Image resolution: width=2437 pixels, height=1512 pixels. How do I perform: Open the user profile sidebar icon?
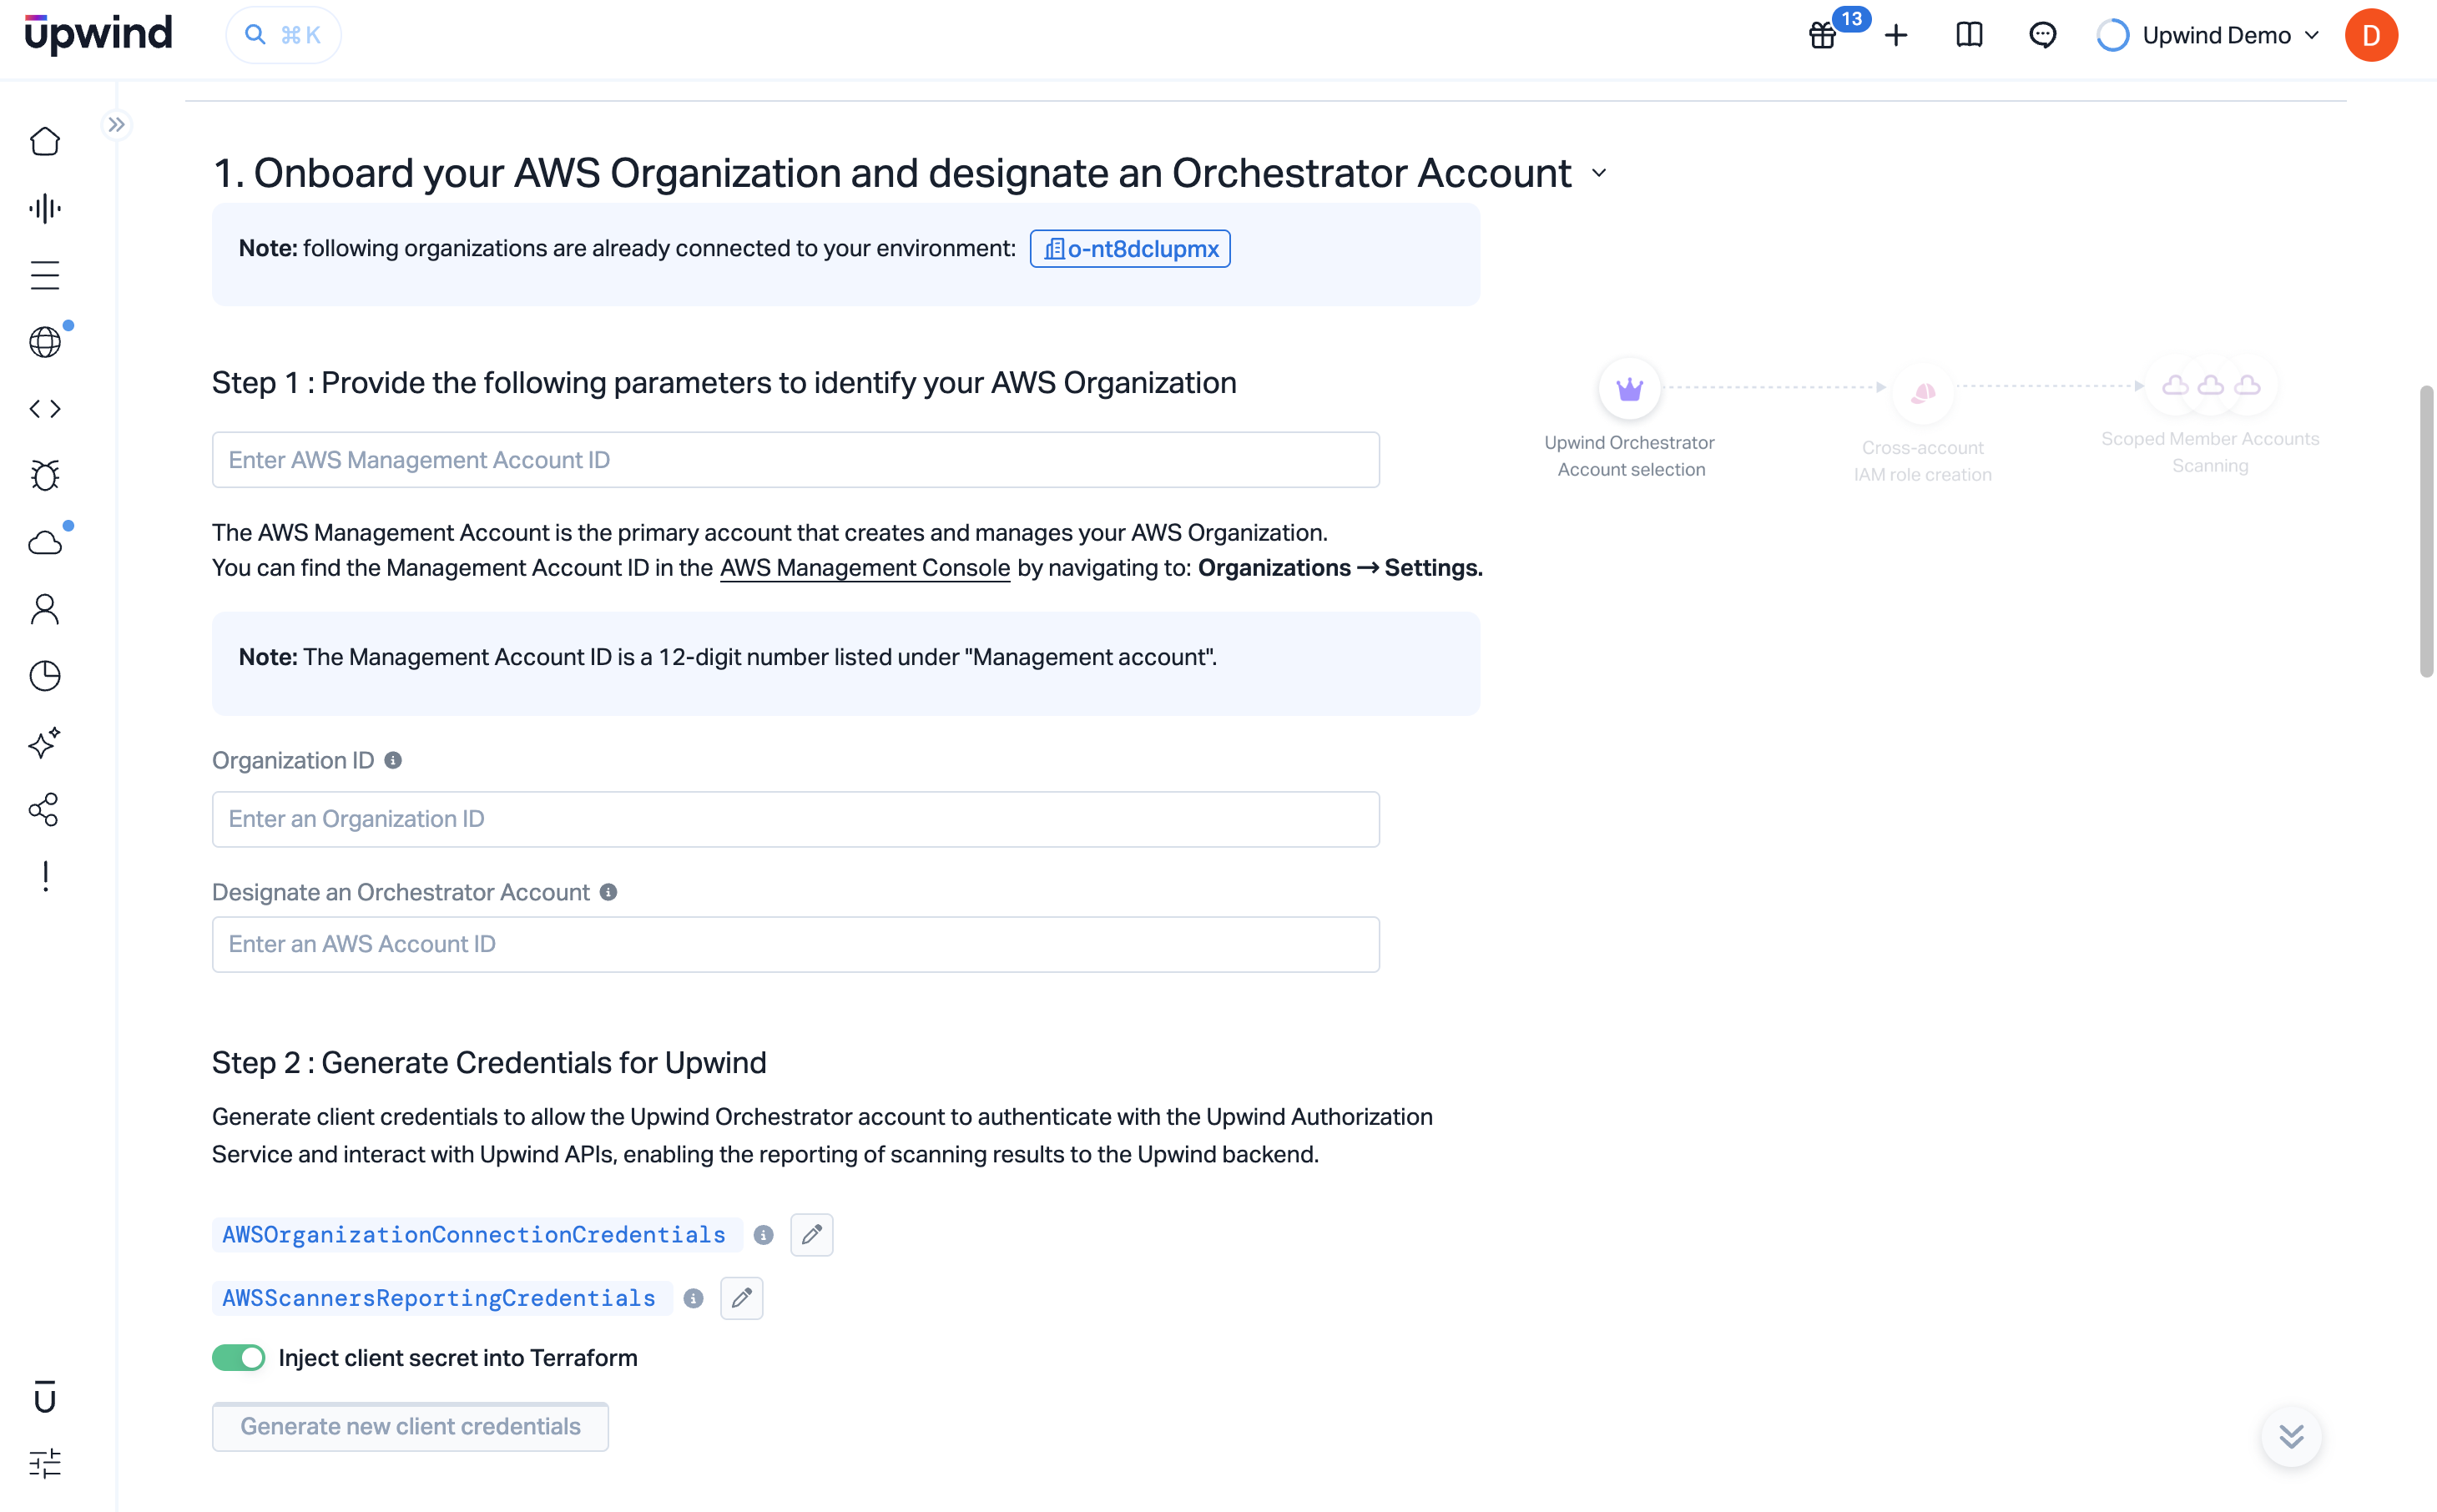(x=45, y=609)
